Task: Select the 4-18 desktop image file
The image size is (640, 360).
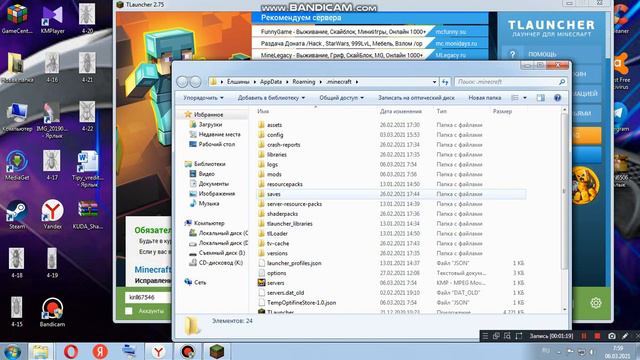Action: (x=17, y=263)
